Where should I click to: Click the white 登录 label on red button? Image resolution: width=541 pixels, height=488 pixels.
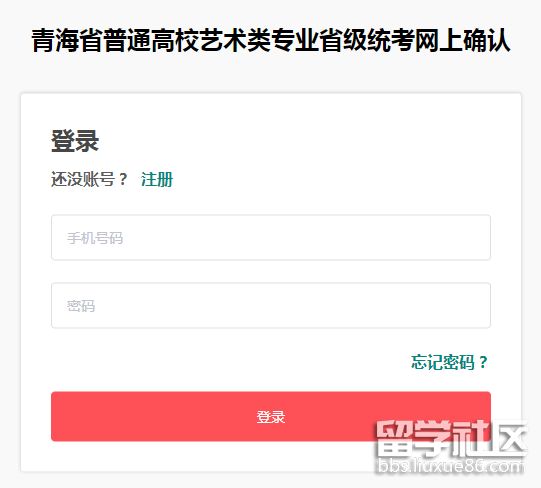(x=271, y=417)
